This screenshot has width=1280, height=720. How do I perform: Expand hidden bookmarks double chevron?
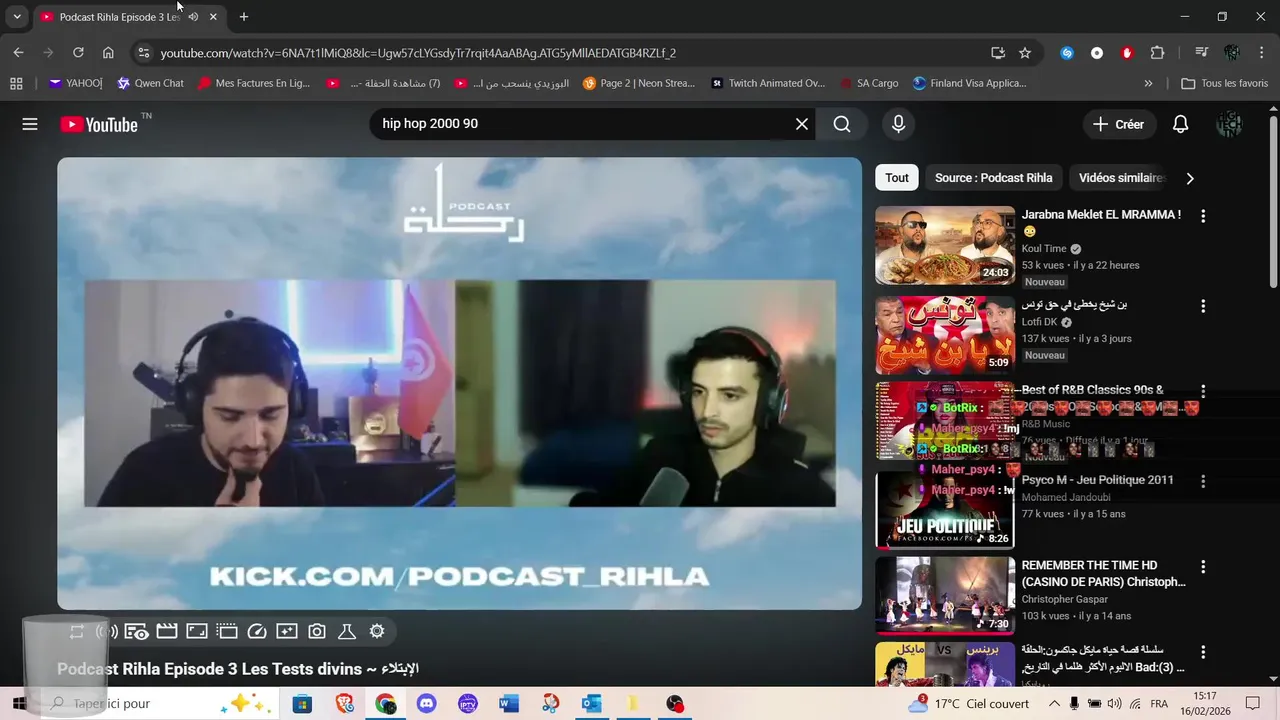click(1148, 83)
